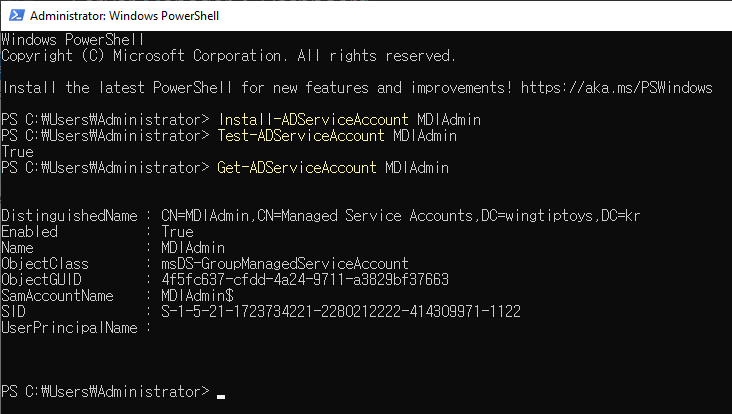Click at the blinking cursor prompt
Image resolution: width=732 pixels, height=414 pixels.
click(x=221, y=396)
